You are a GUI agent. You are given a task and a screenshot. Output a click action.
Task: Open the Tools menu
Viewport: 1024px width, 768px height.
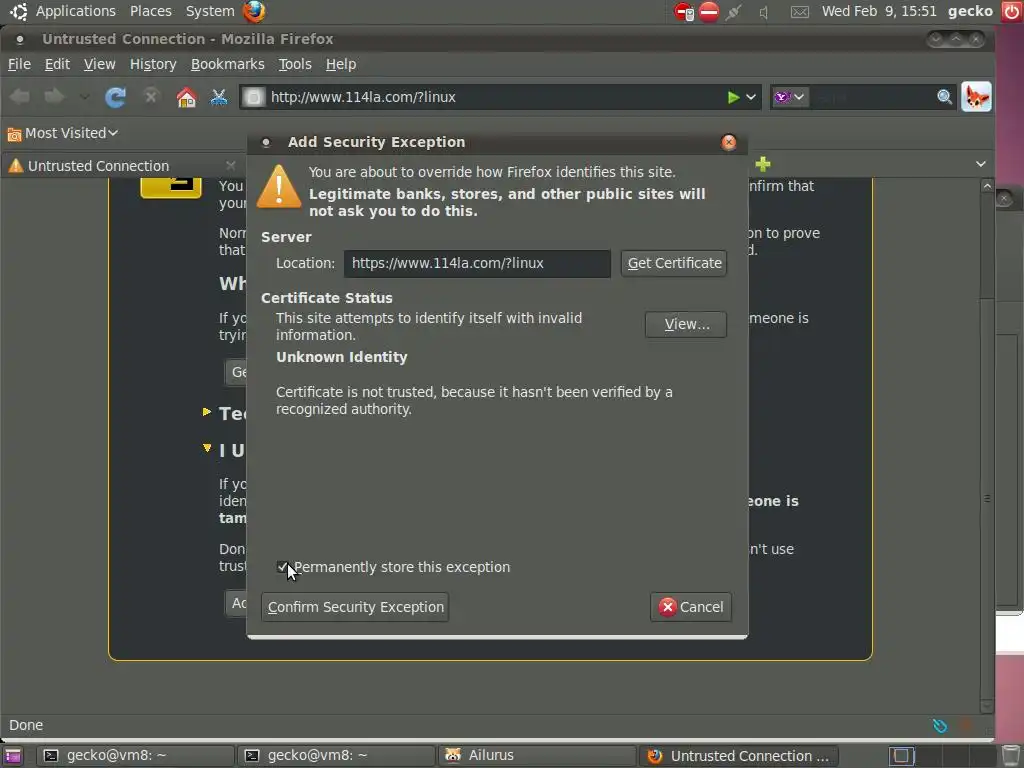tap(295, 64)
